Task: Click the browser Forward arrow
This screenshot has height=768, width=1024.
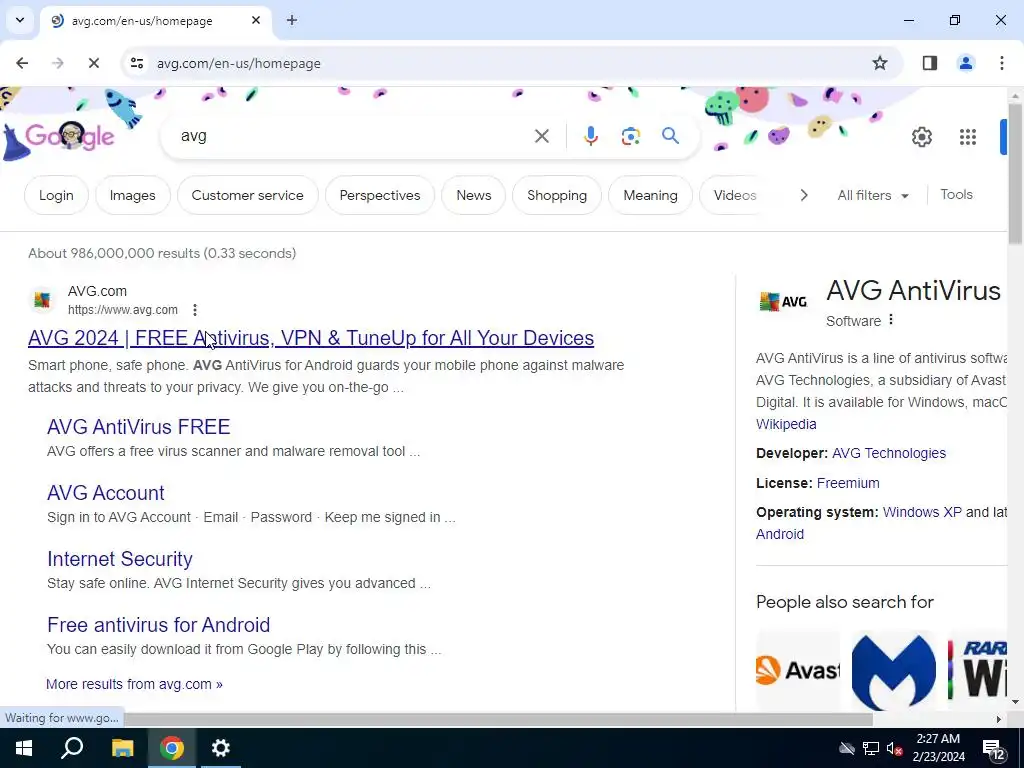Action: 58,63
